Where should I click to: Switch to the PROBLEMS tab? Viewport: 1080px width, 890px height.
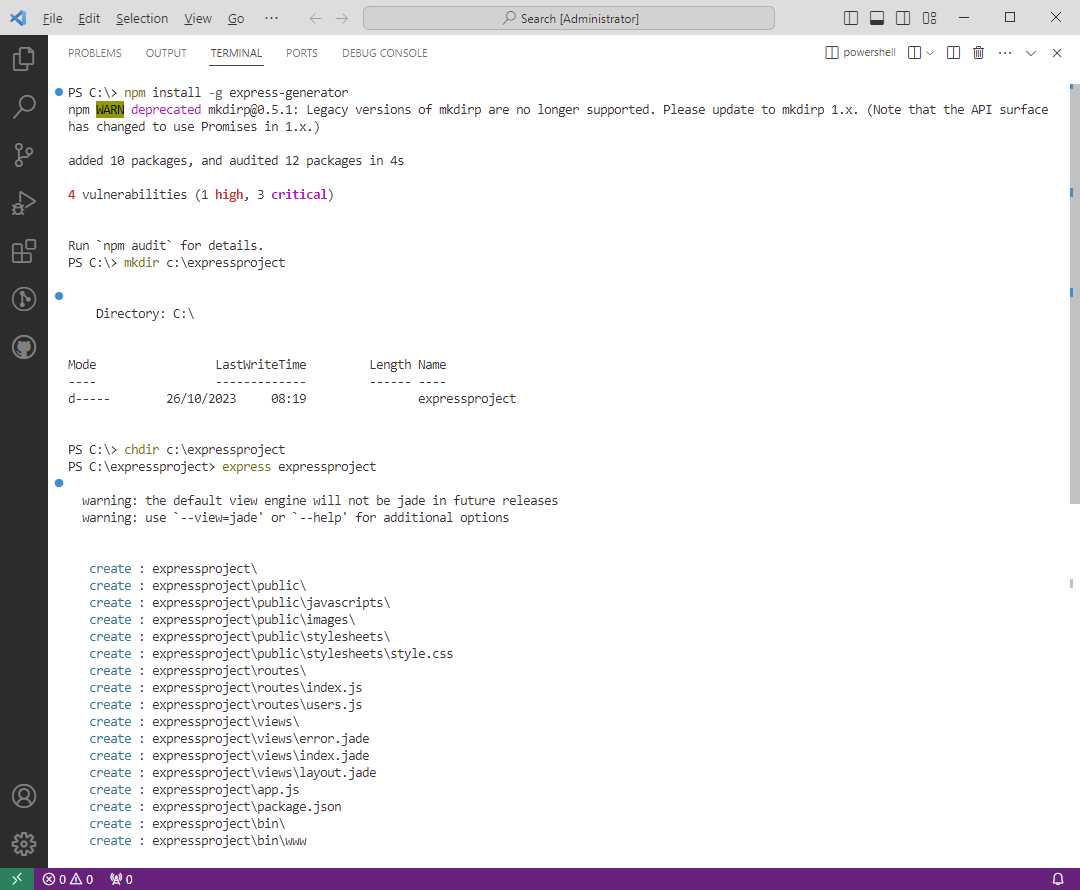pos(94,53)
